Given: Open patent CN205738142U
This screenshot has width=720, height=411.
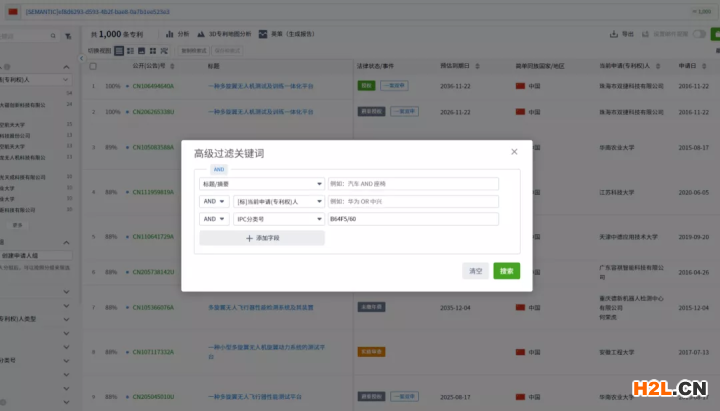Looking at the screenshot, I should pyautogui.click(x=153, y=272).
